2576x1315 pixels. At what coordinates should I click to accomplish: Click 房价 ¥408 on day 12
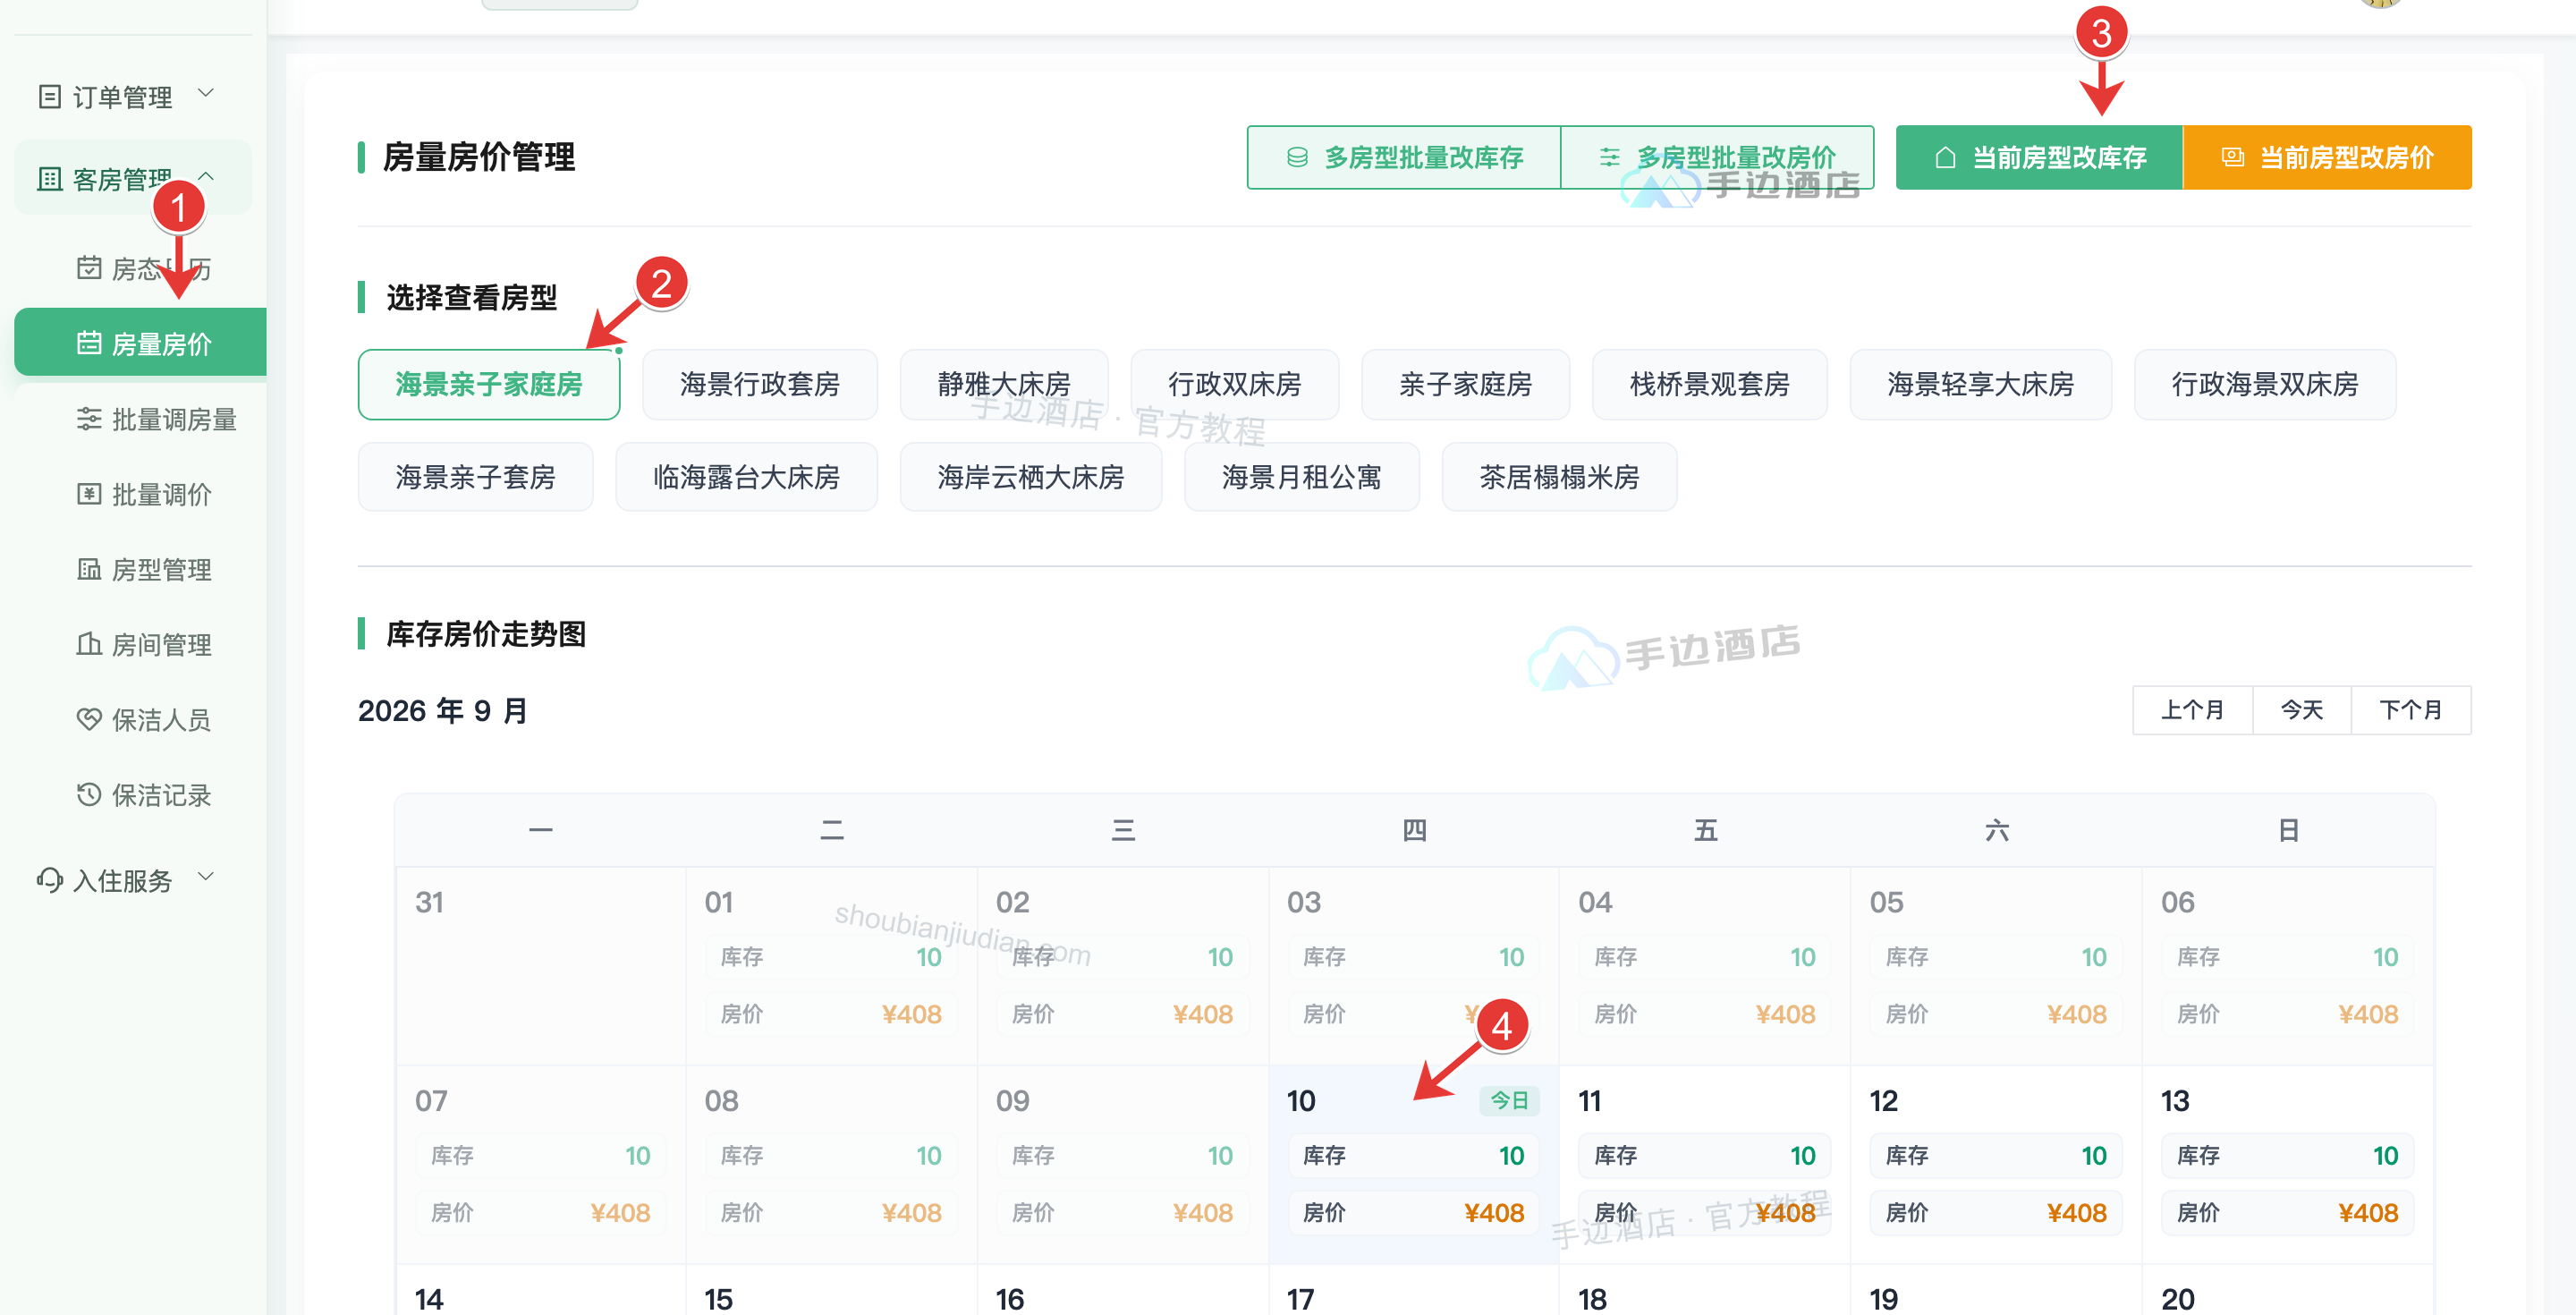pos(1996,1213)
